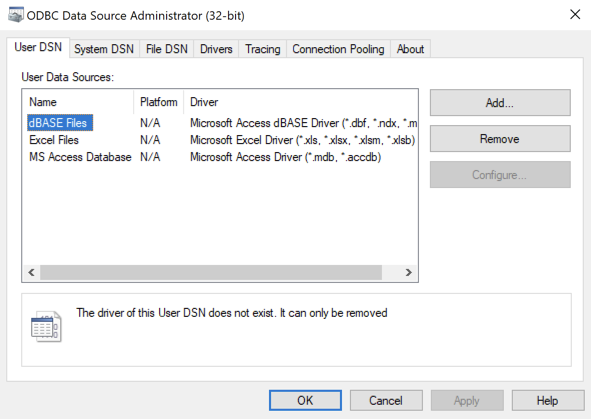
Task: Show the About tab
Action: [410, 49]
